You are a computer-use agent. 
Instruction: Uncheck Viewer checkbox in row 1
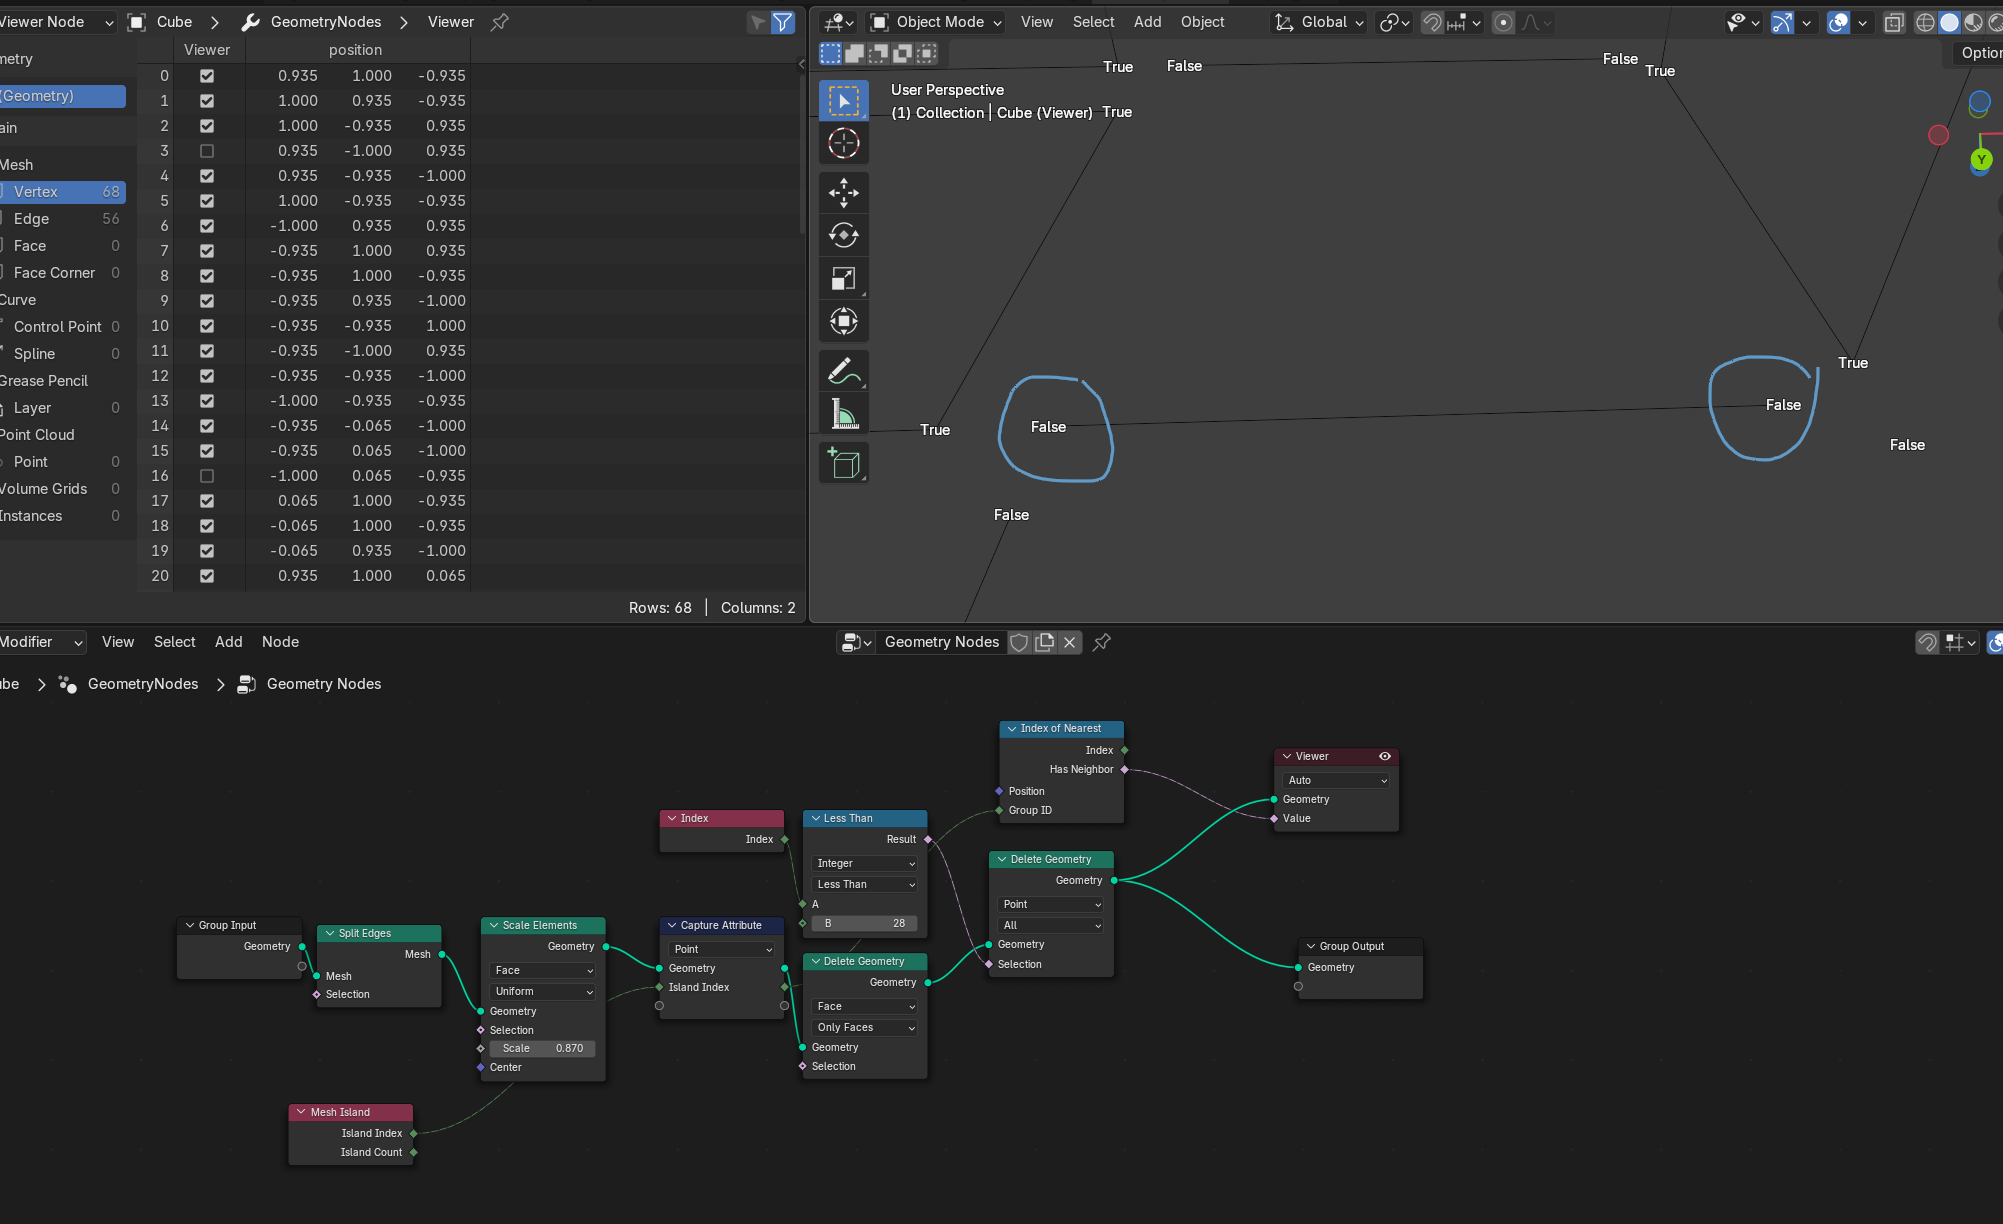(x=207, y=101)
